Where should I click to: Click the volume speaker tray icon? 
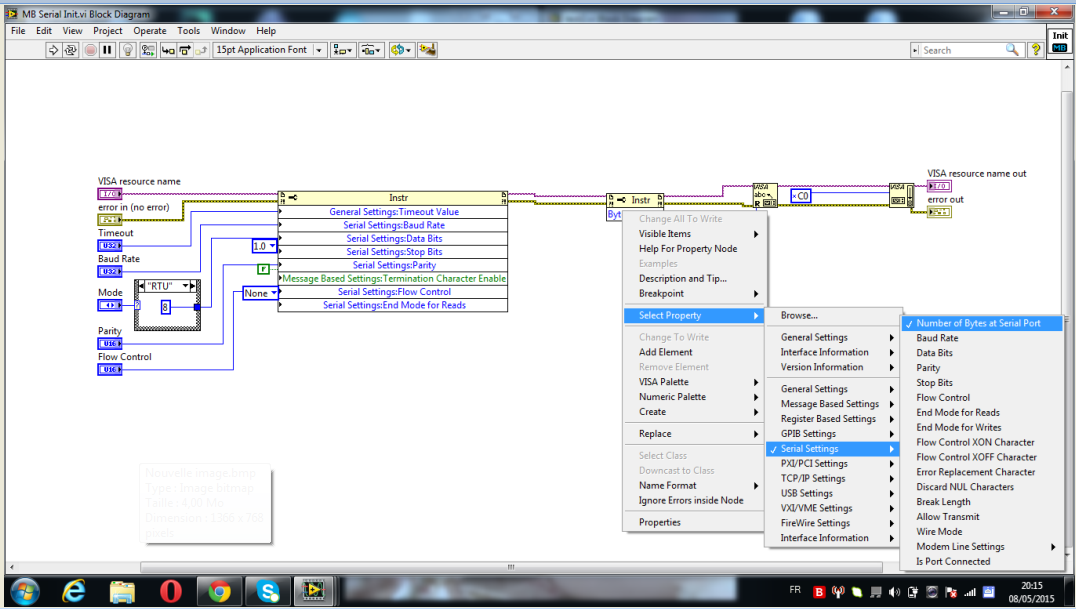click(x=894, y=592)
